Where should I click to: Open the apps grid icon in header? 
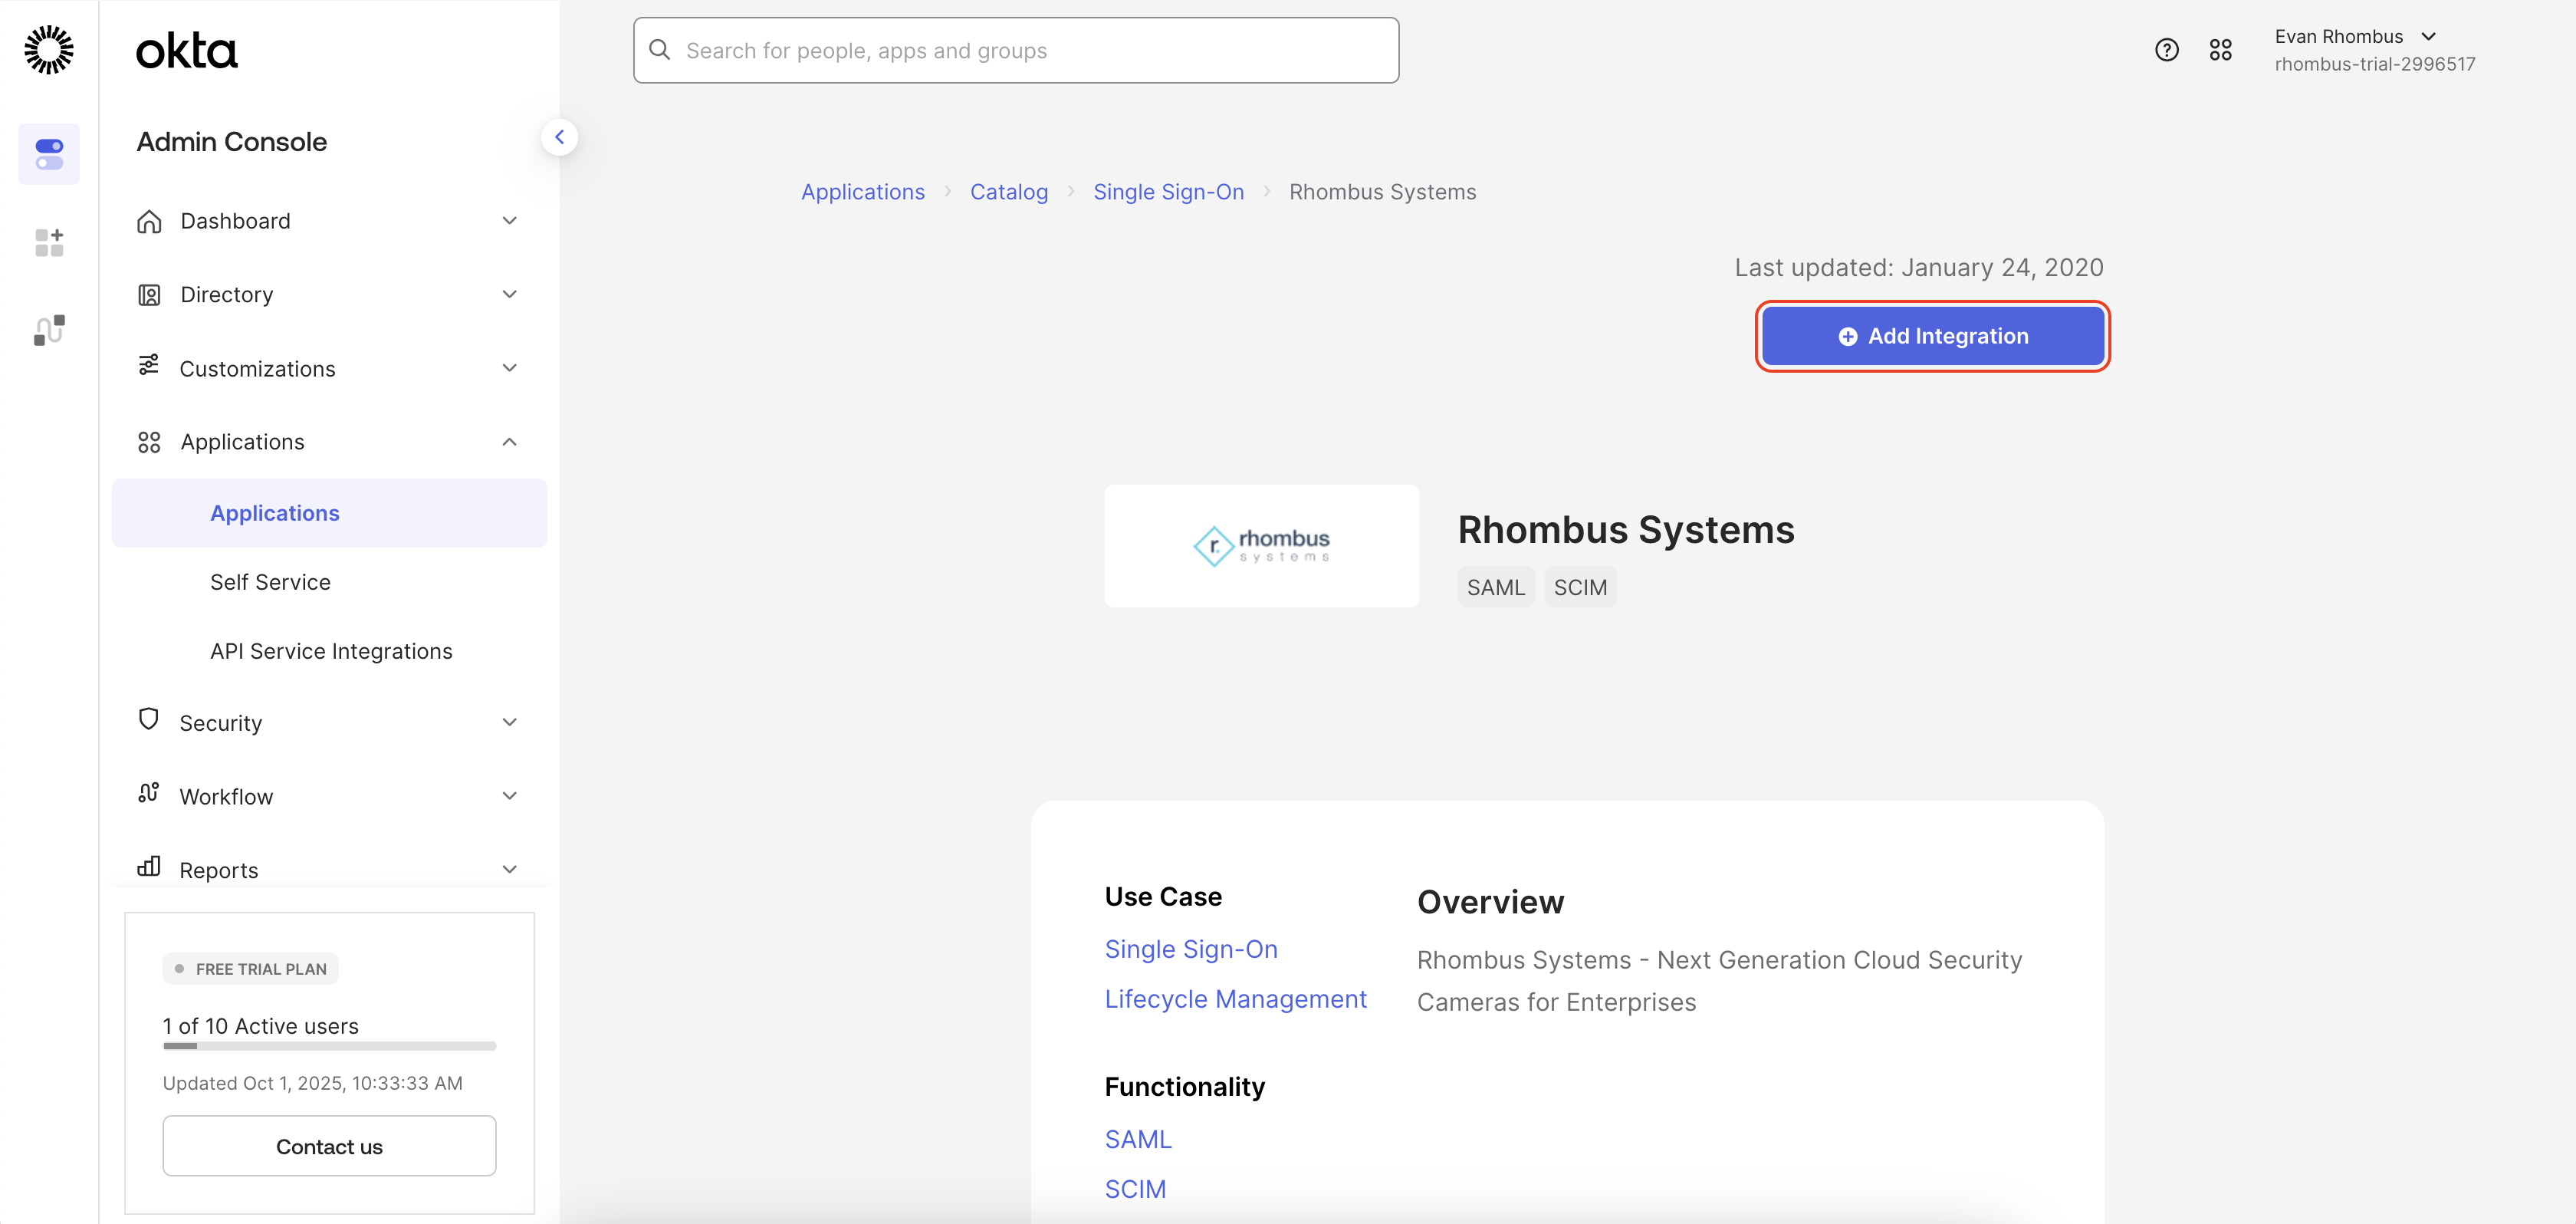click(2220, 50)
